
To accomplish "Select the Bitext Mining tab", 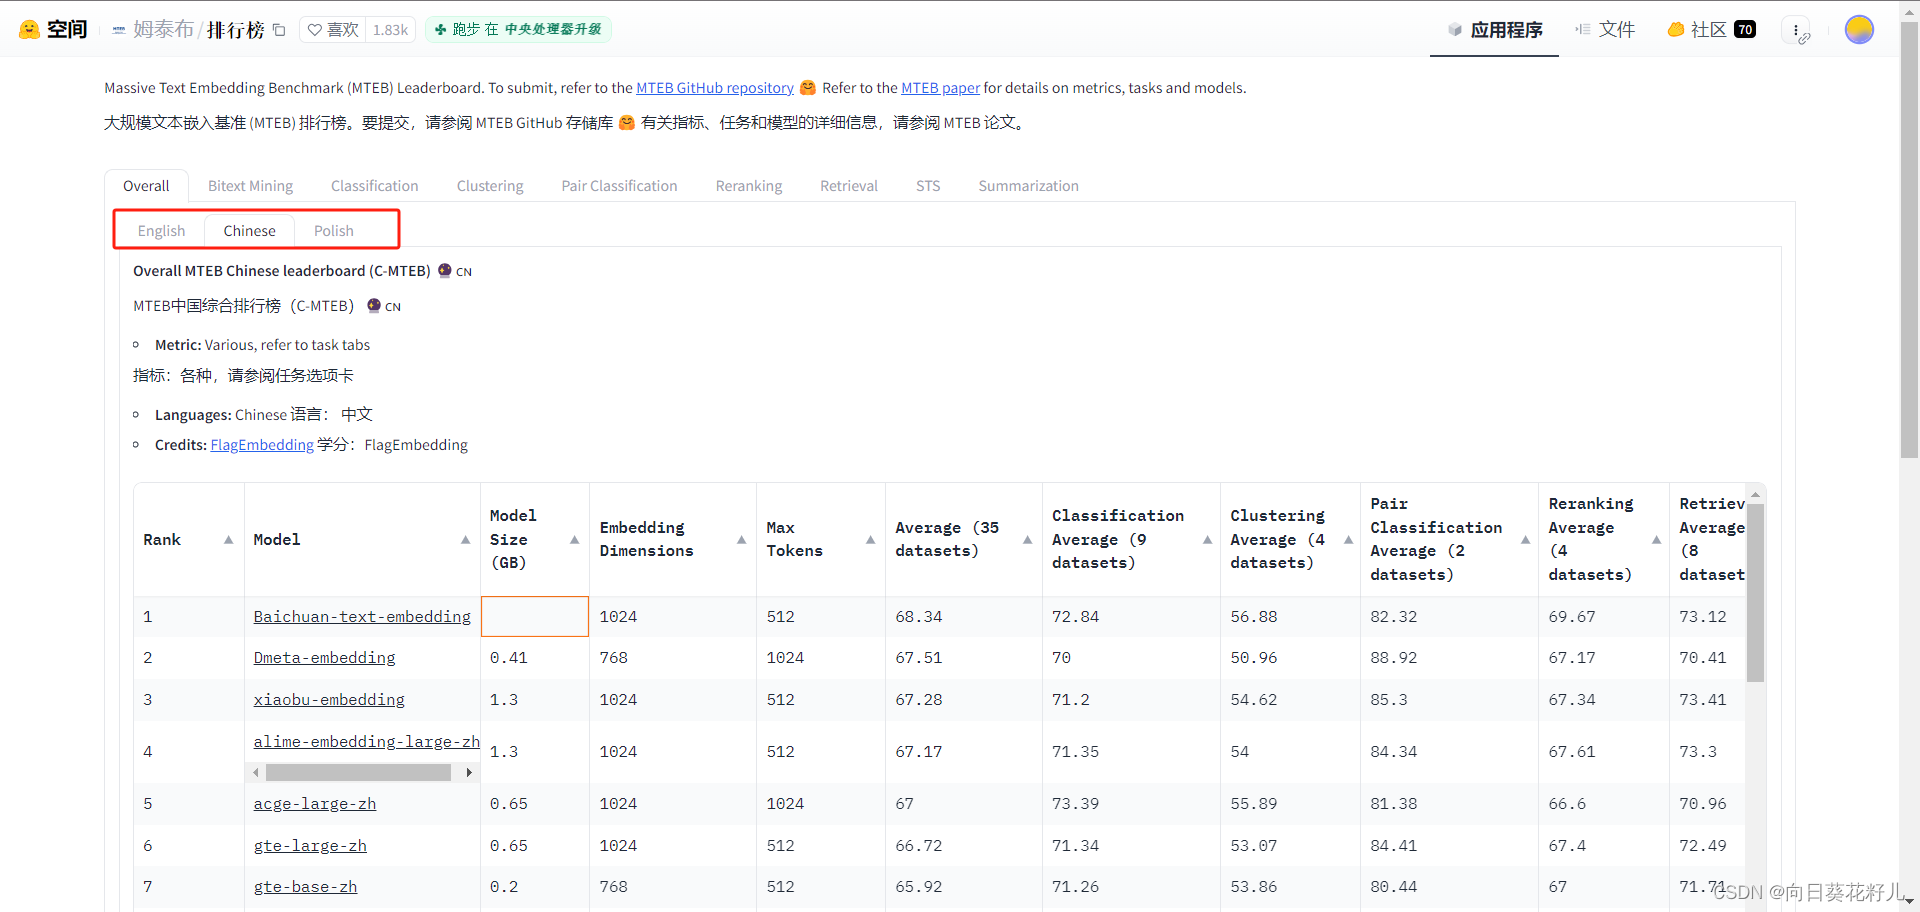I will (250, 186).
